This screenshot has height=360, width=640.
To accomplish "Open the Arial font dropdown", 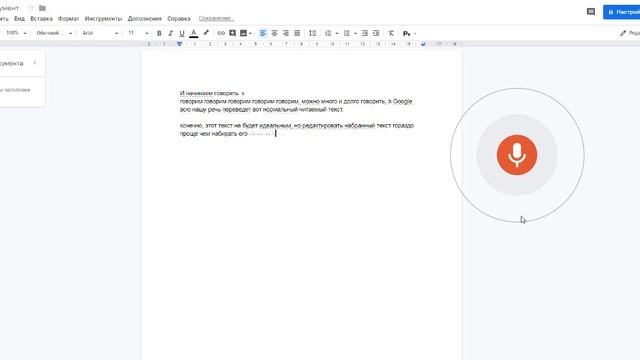I will click(x=100, y=33).
